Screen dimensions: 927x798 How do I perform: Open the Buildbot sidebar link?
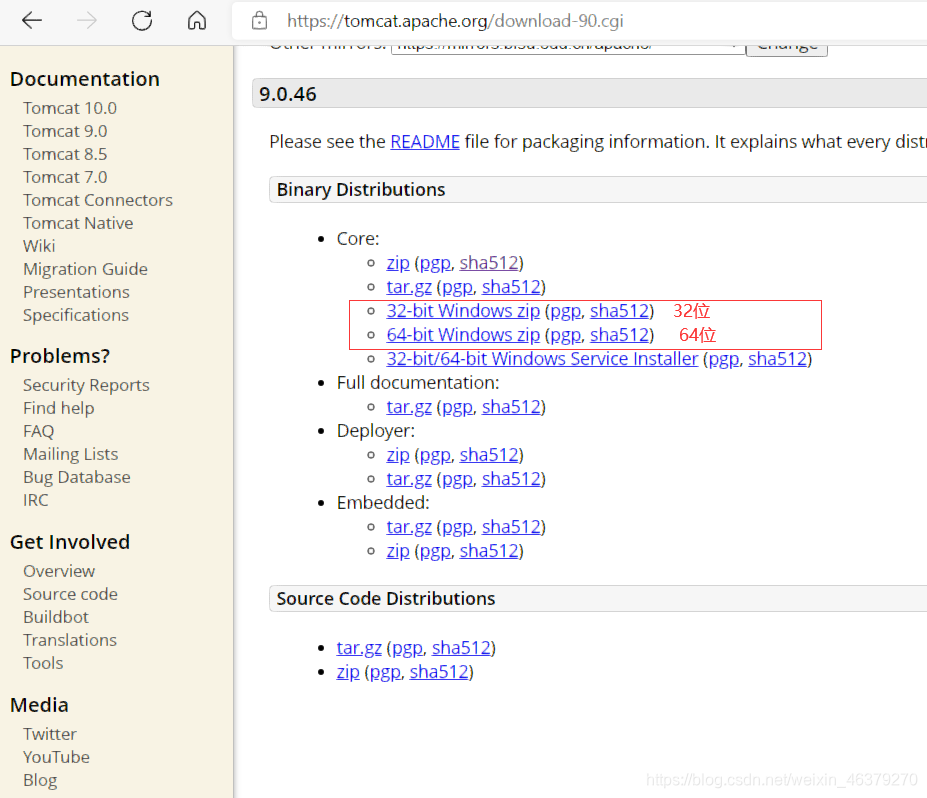click(56, 618)
